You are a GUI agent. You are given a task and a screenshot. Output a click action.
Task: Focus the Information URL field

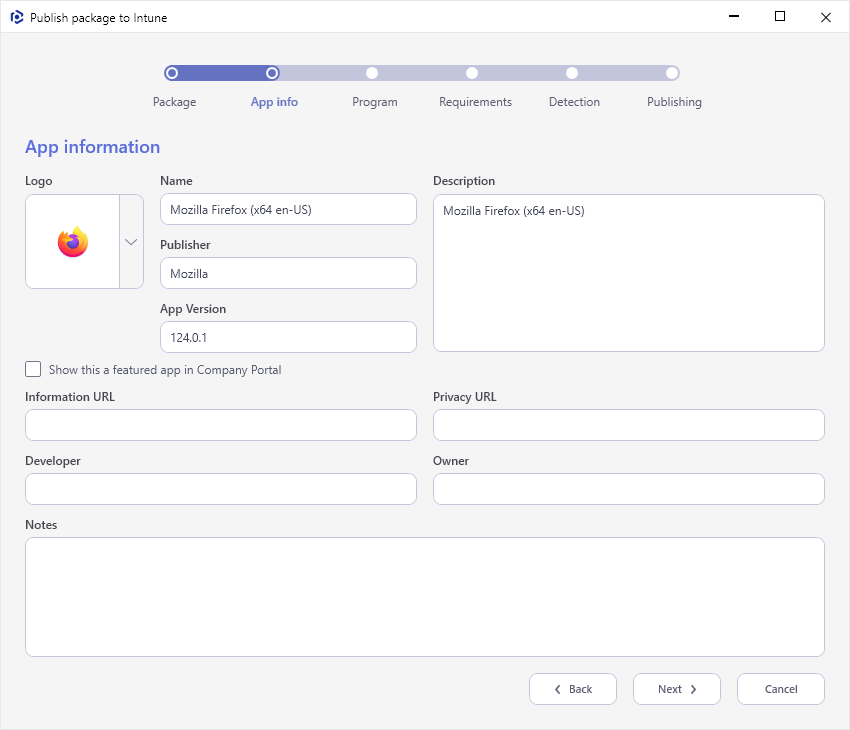point(221,425)
